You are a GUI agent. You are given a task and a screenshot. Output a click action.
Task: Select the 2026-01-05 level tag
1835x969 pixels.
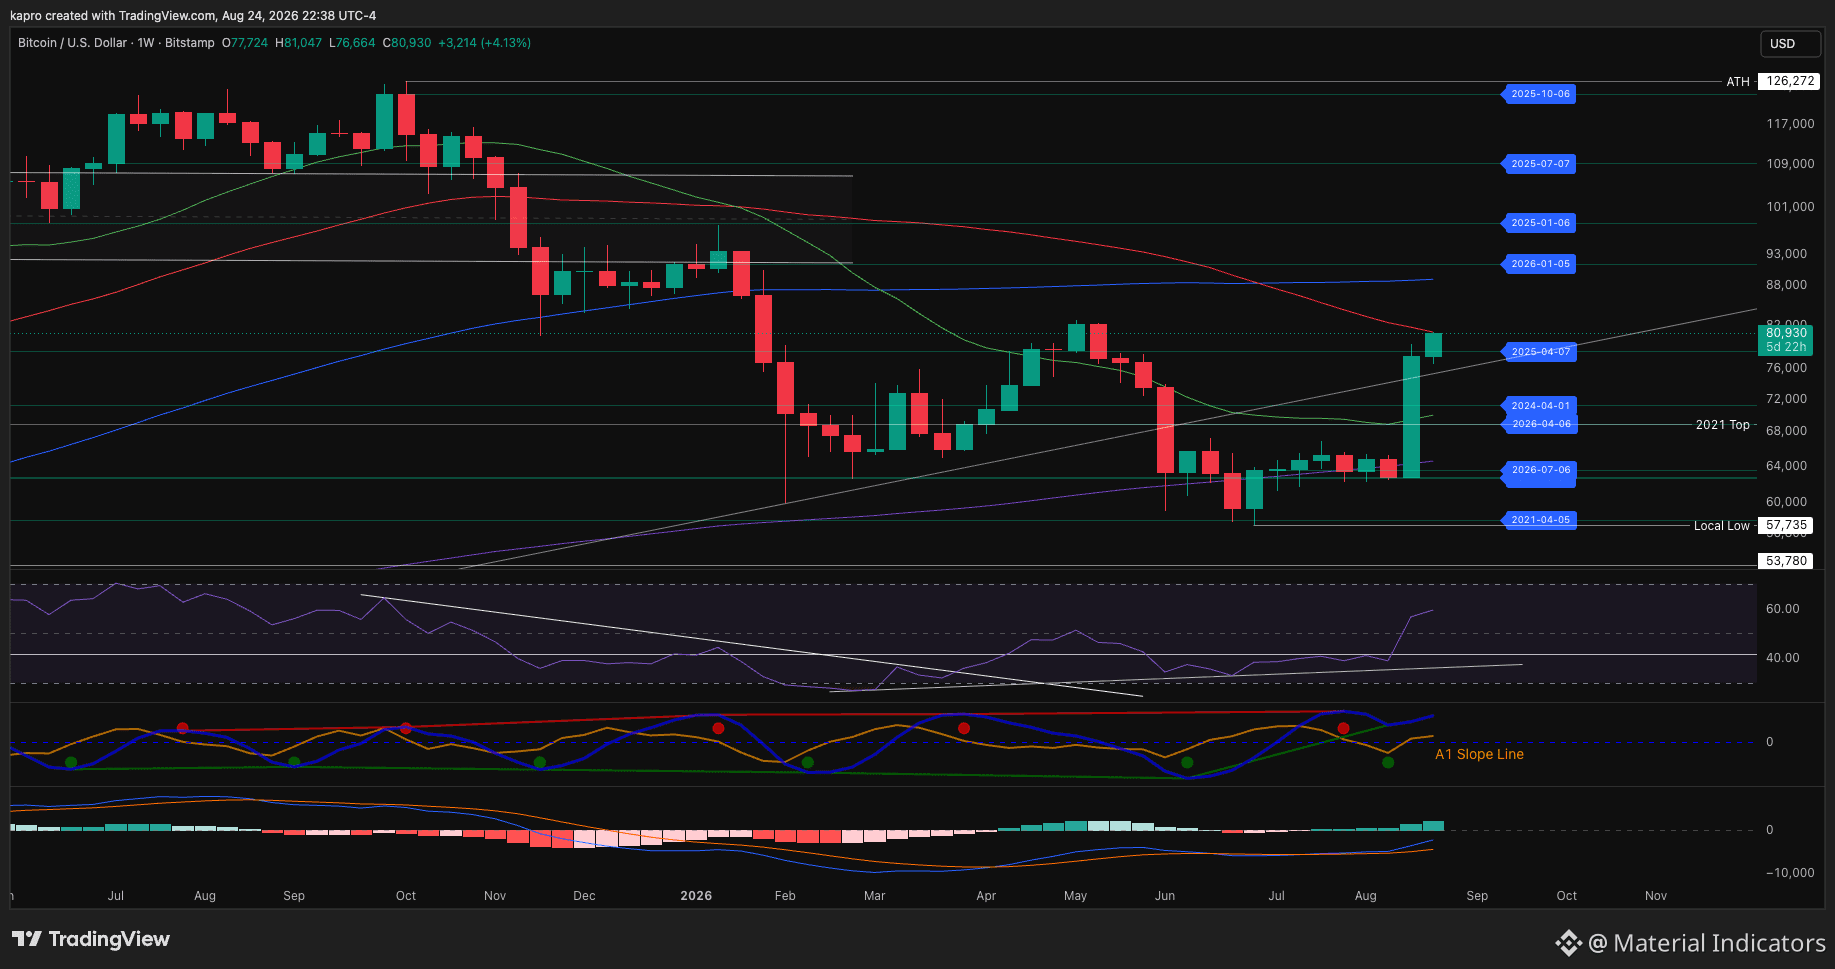[1539, 264]
